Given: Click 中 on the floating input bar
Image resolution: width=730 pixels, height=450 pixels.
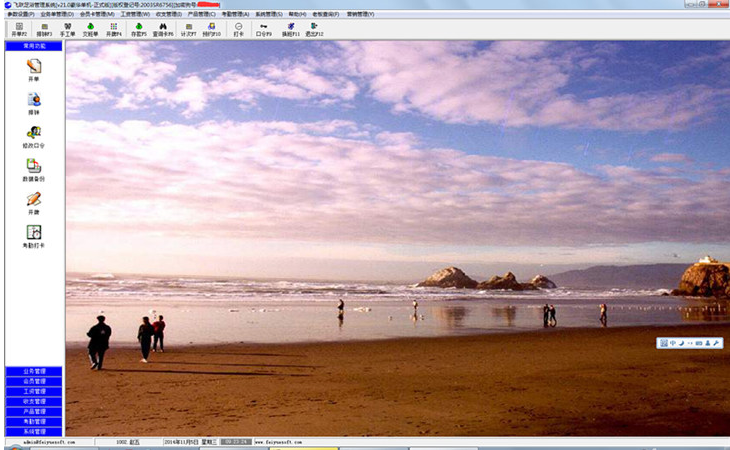Looking at the screenshot, I should (673, 343).
